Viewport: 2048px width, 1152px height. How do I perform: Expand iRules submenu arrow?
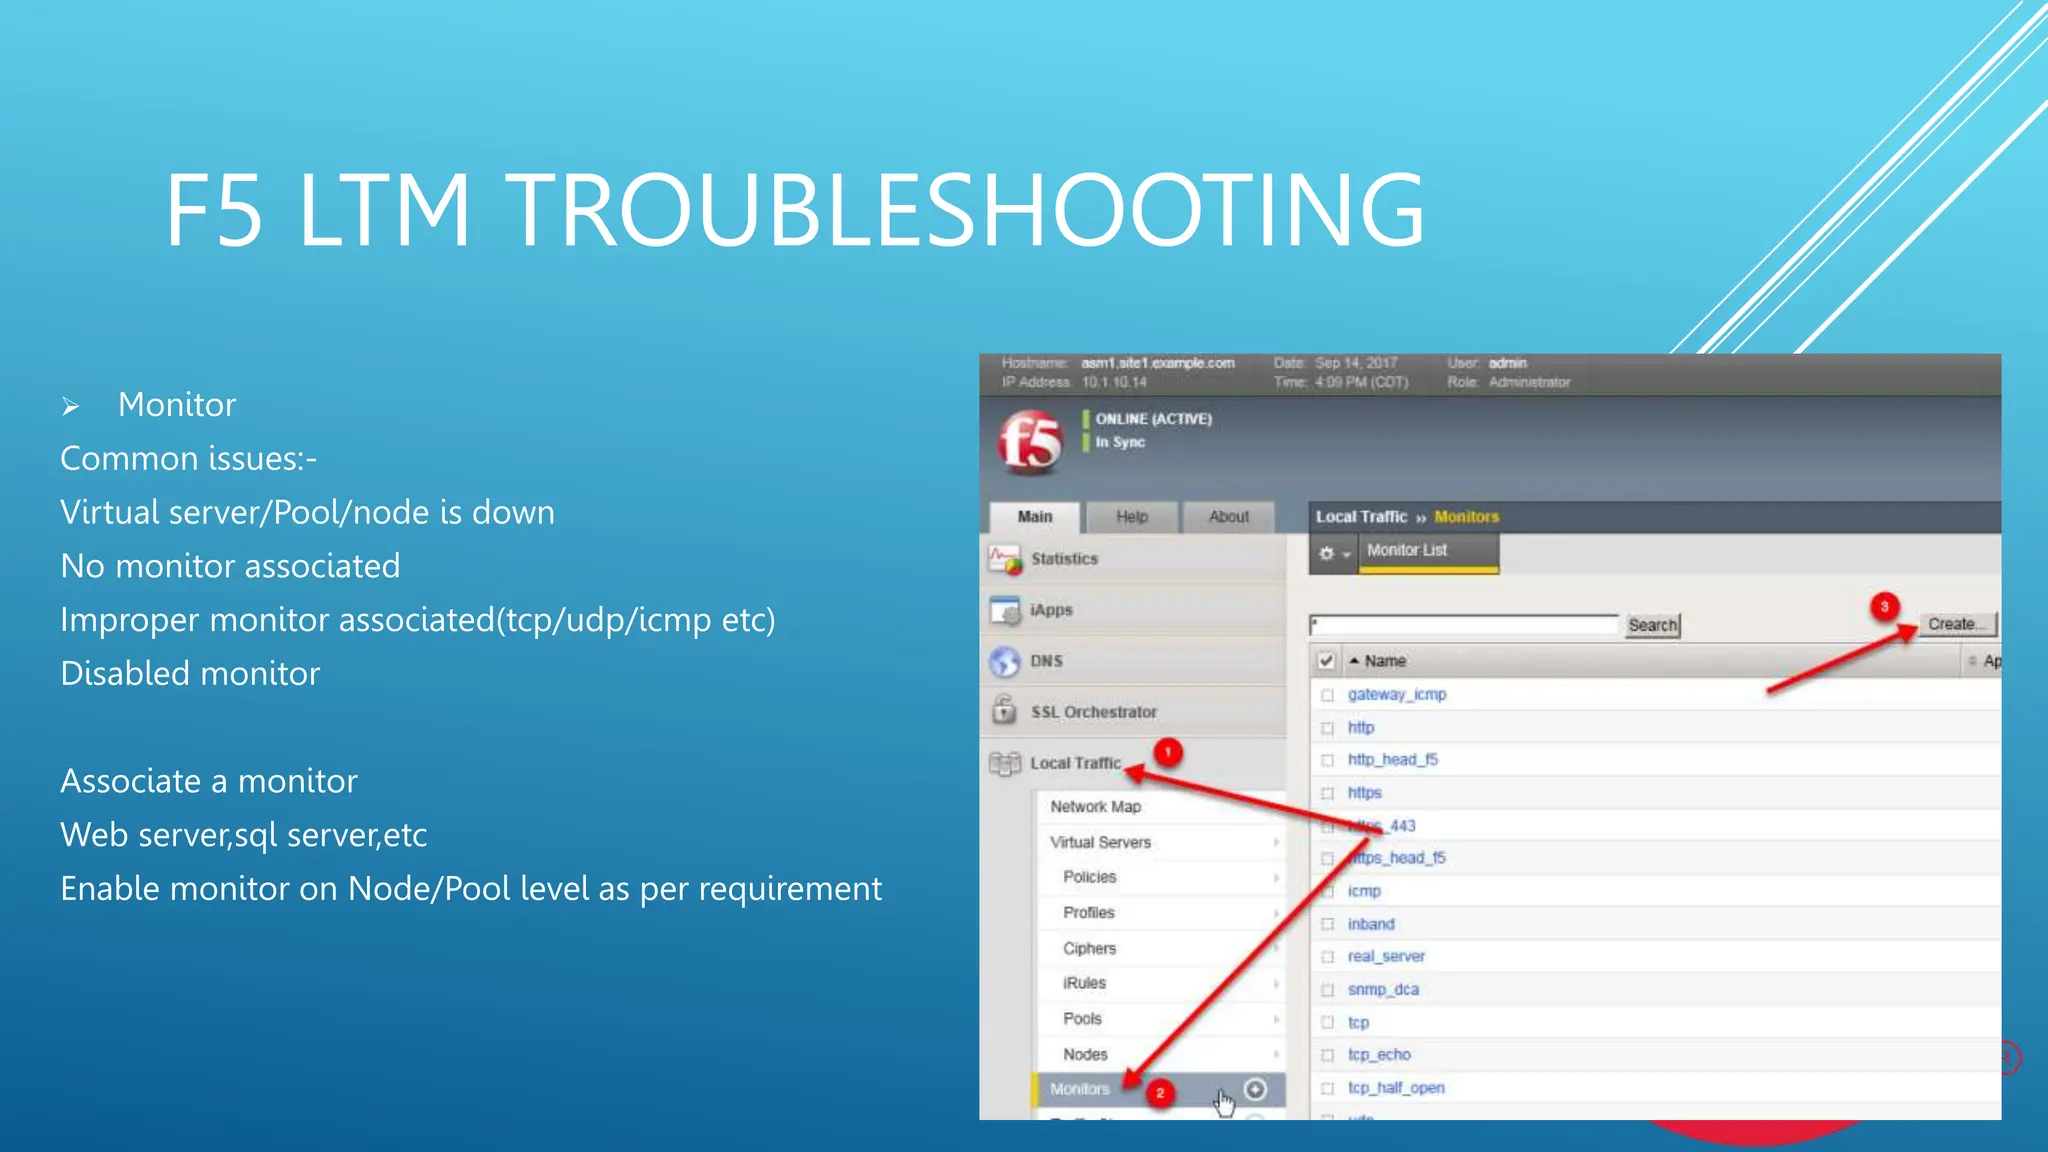pyautogui.click(x=1276, y=983)
